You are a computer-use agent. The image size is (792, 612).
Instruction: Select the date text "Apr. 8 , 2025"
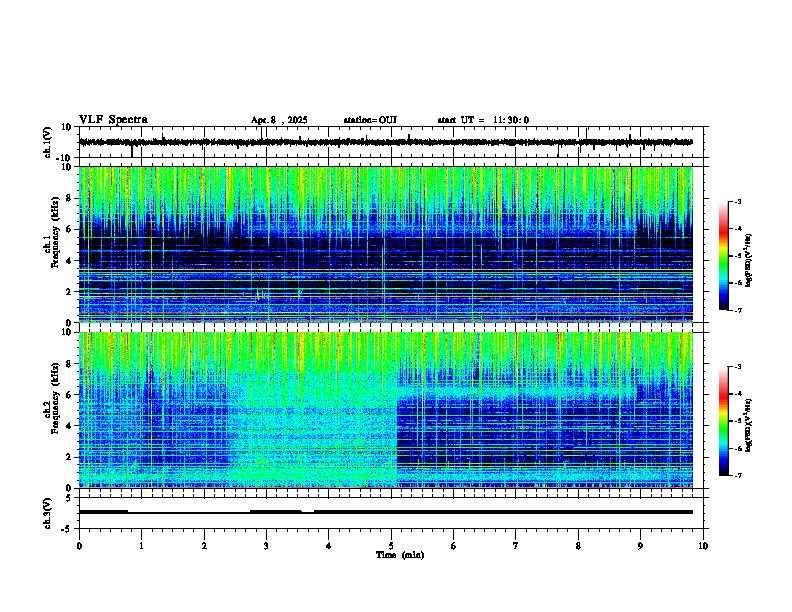click(279, 120)
